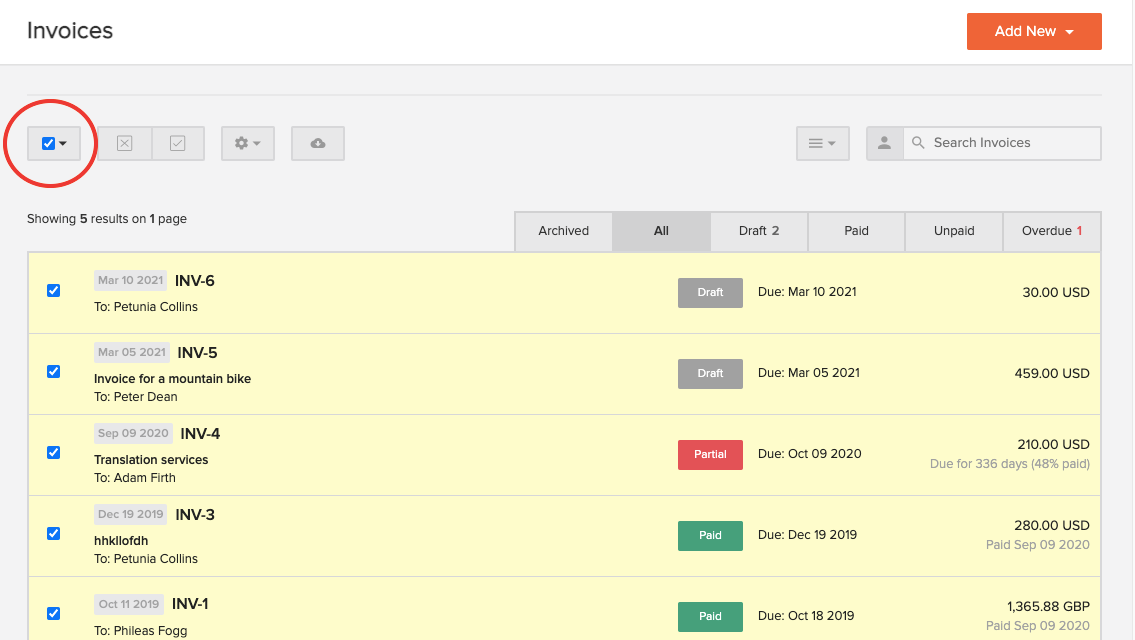Uncheck the INV-1 invoice checkbox
Viewport: 1135px width, 640px height.
point(54,613)
